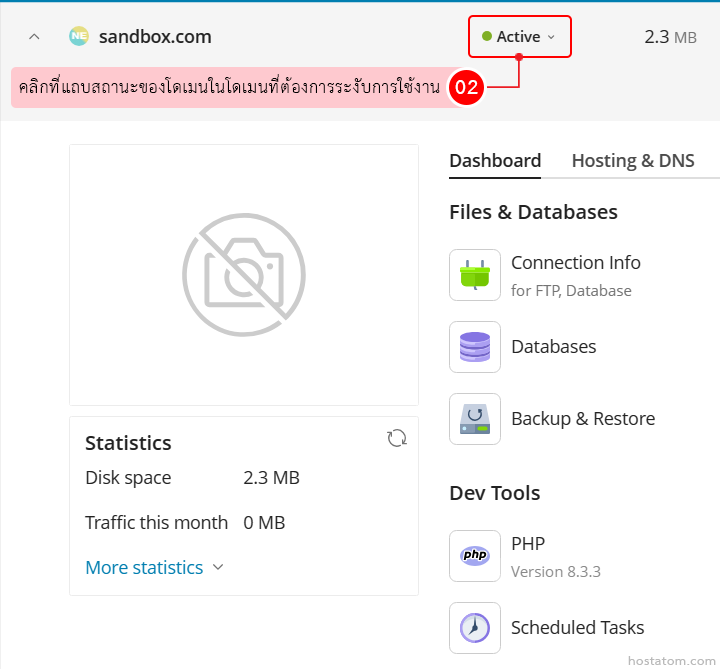Open the Connection Info text link
This screenshot has height=669, width=720.
pos(575,263)
